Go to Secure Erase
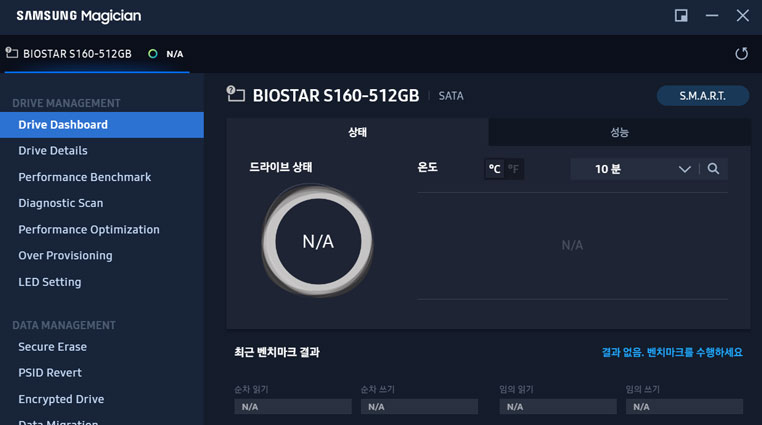 pyautogui.click(x=52, y=347)
